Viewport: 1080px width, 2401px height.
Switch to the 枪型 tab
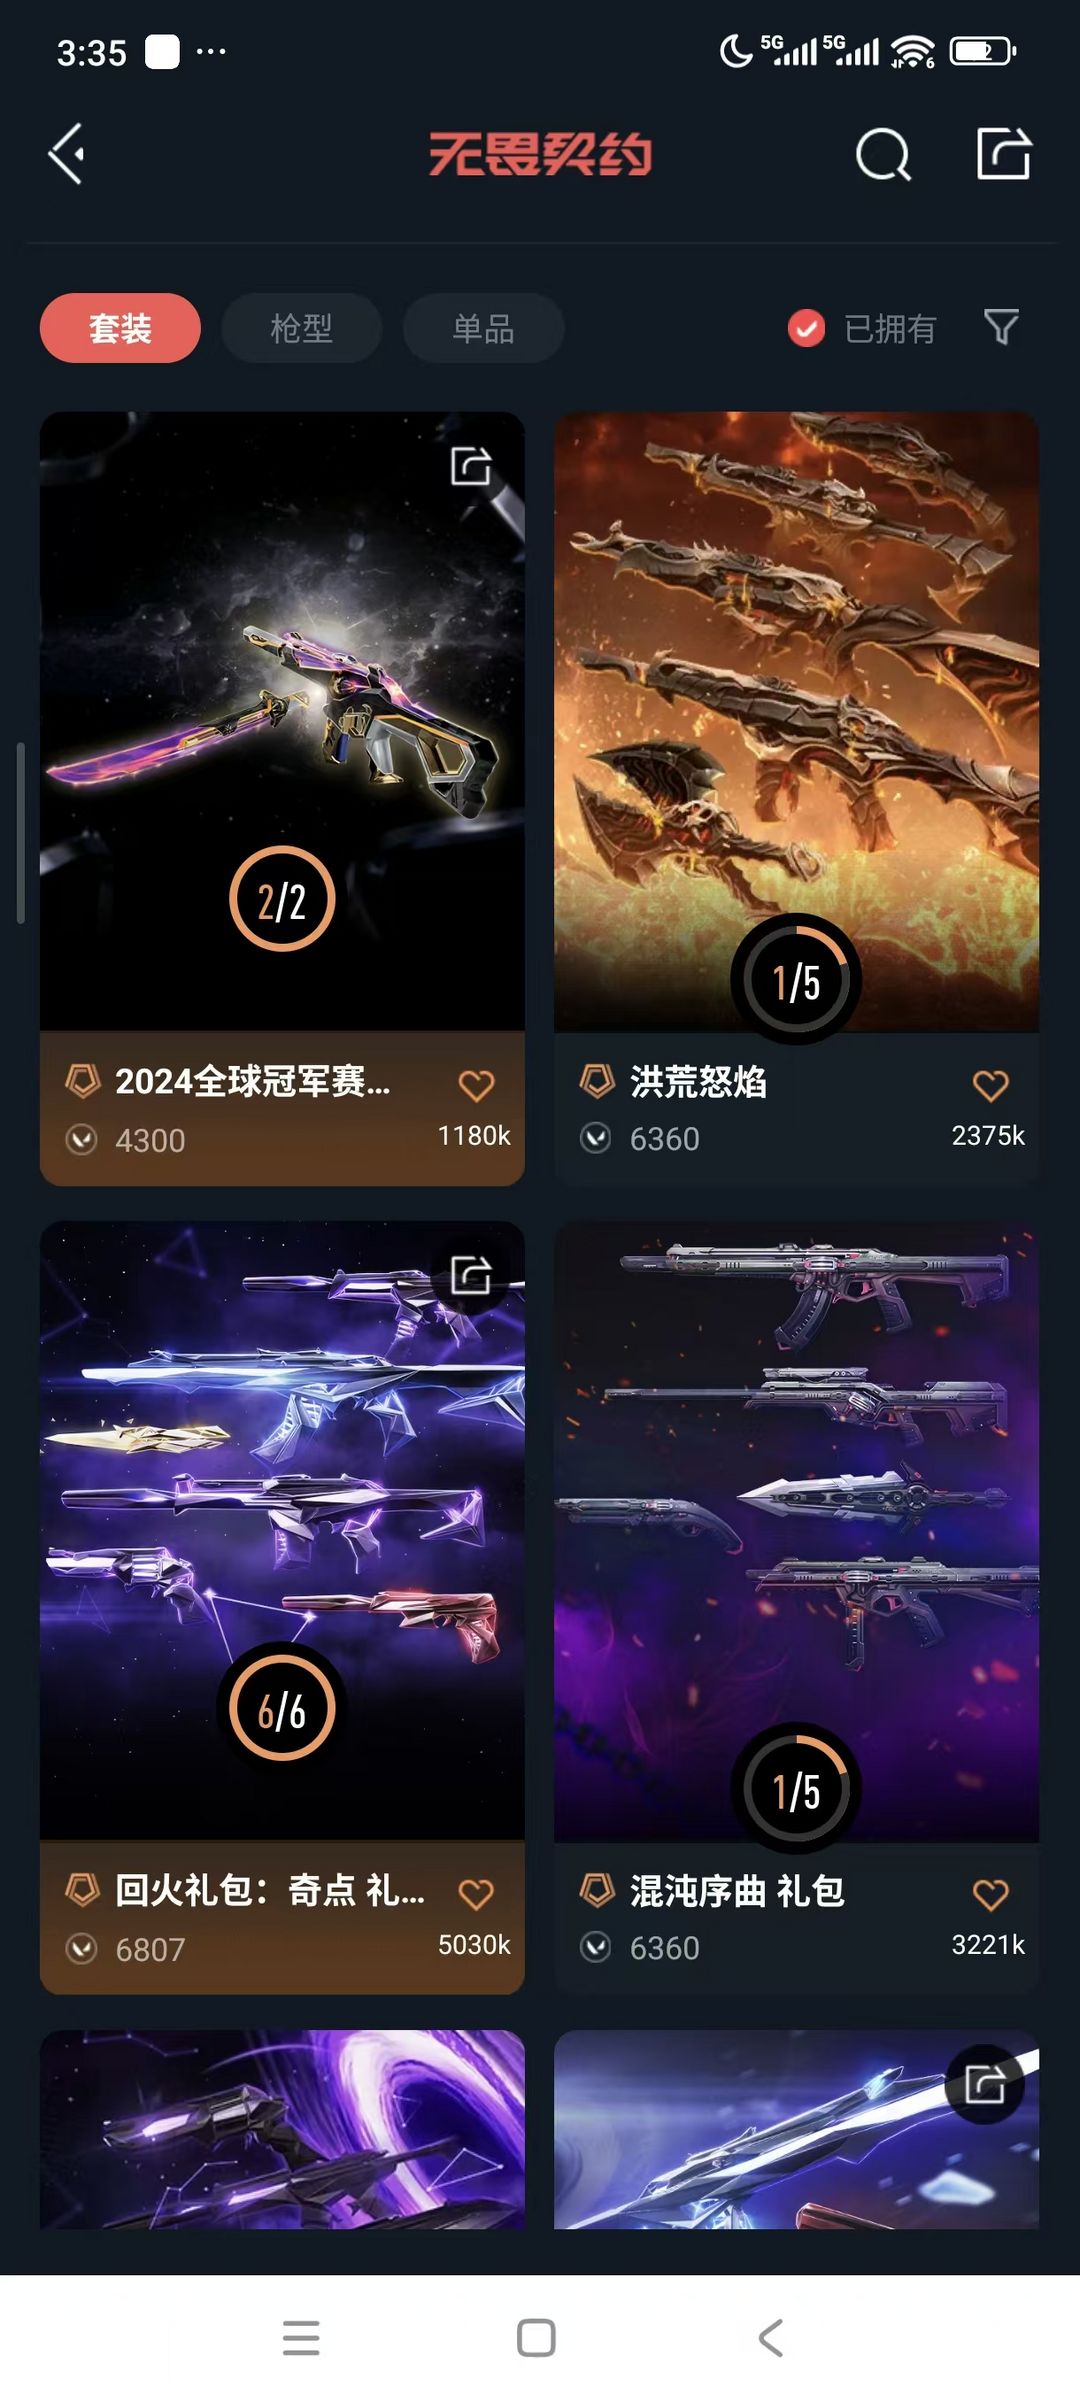point(301,328)
